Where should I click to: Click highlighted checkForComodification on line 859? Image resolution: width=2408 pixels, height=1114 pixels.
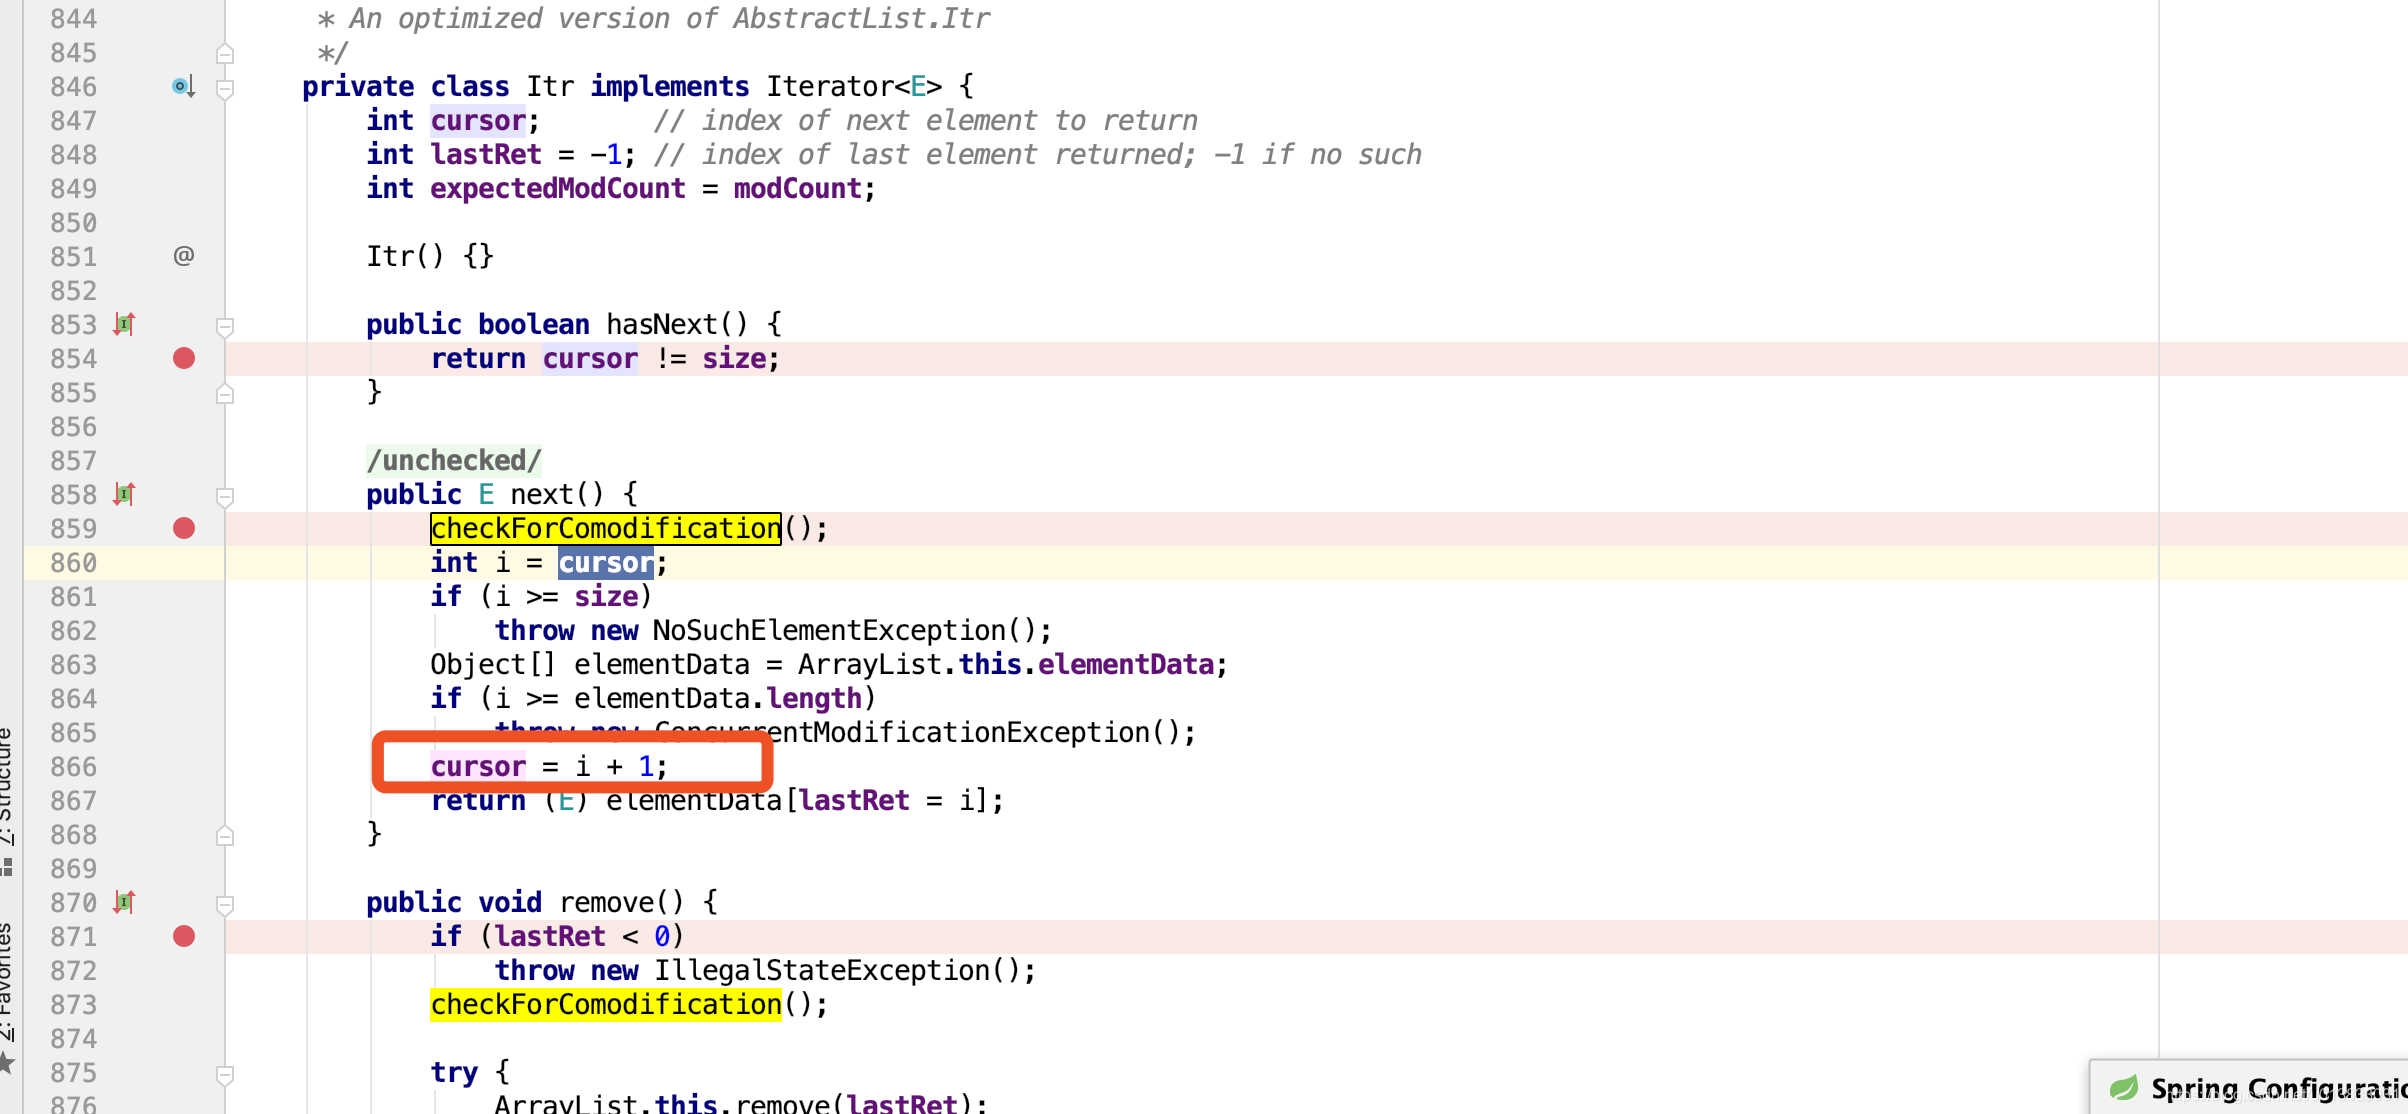tap(606, 529)
